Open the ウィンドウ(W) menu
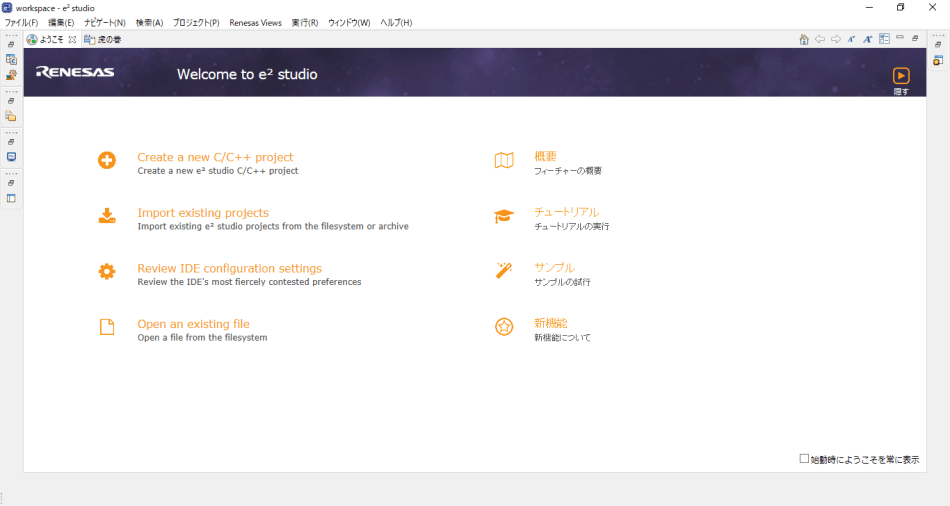950x506 pixels. pyautogui.click(x=349, y=22)
